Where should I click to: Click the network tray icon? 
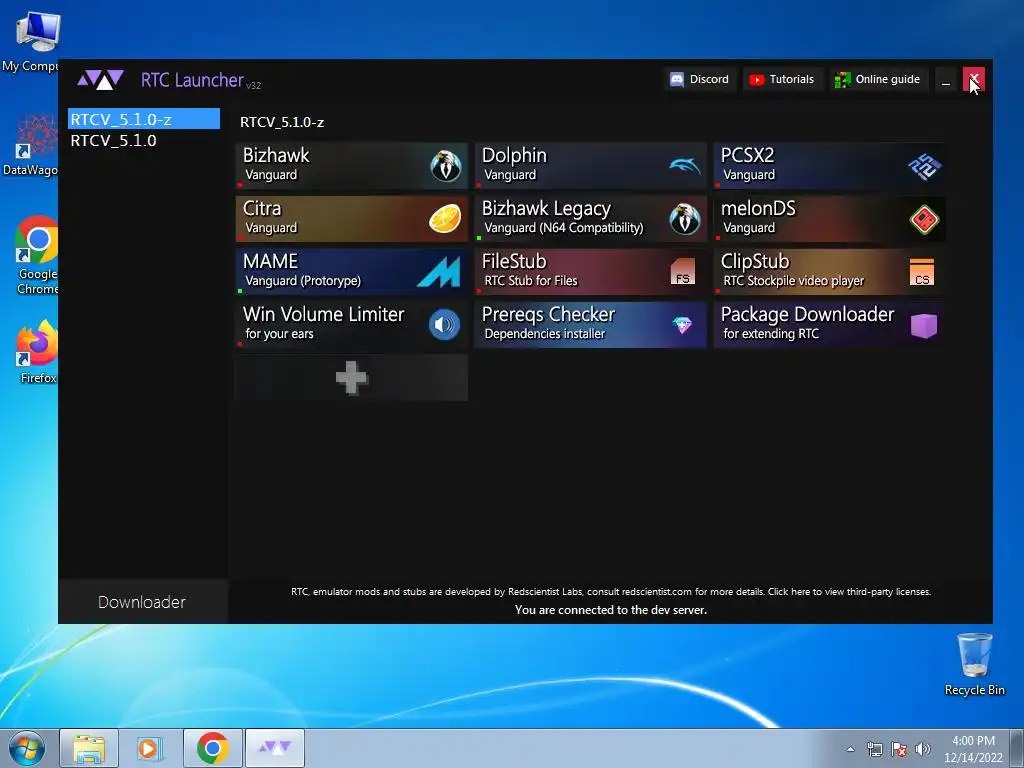point(874,749)
